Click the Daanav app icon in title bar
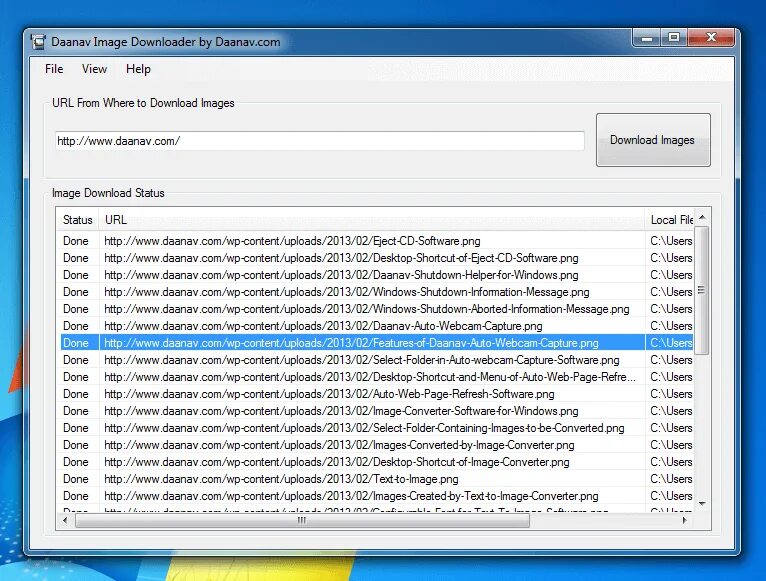 [x=38, y=42]
